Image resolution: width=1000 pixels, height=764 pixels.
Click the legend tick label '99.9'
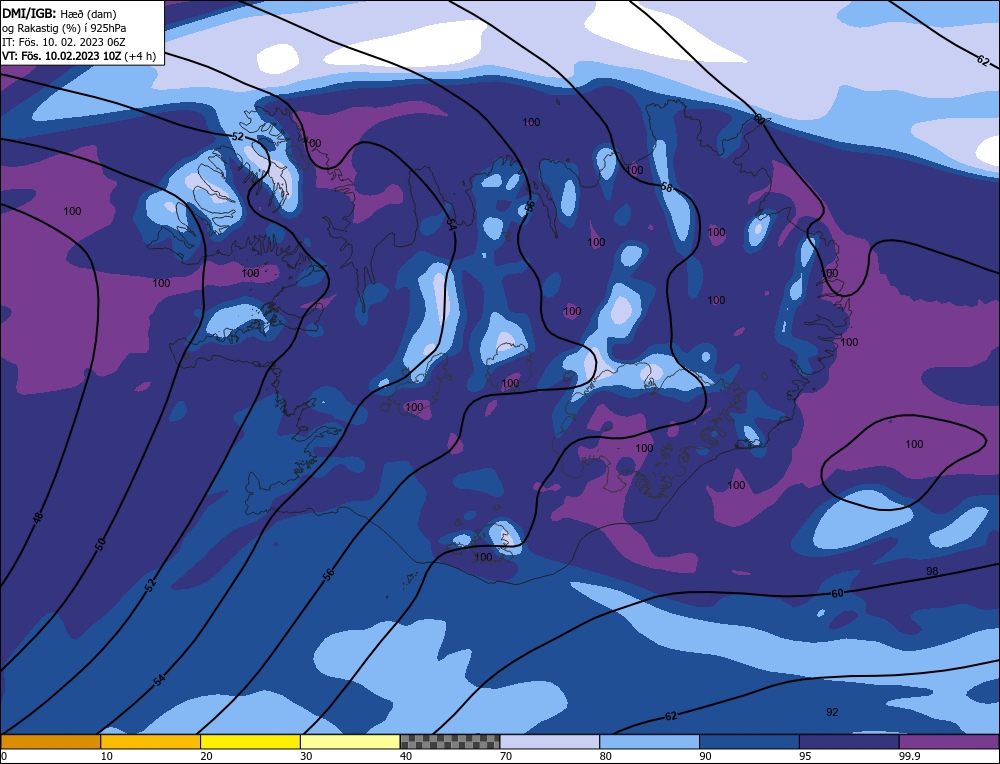pyautogui.click(x=908, y=756)
